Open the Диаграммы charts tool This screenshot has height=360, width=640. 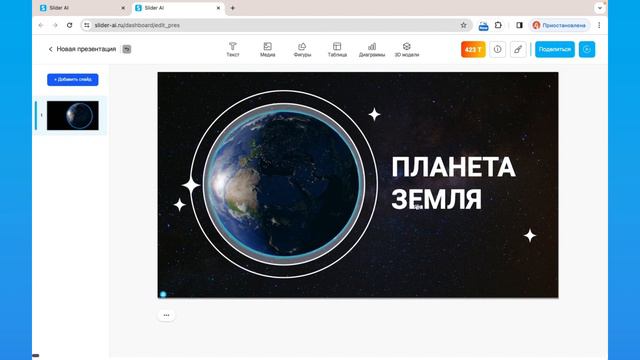pos(372,49)
